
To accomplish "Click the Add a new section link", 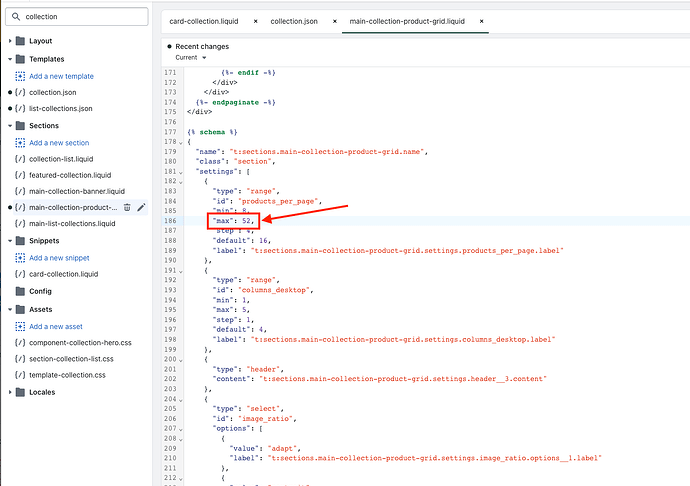I will 59,143.
